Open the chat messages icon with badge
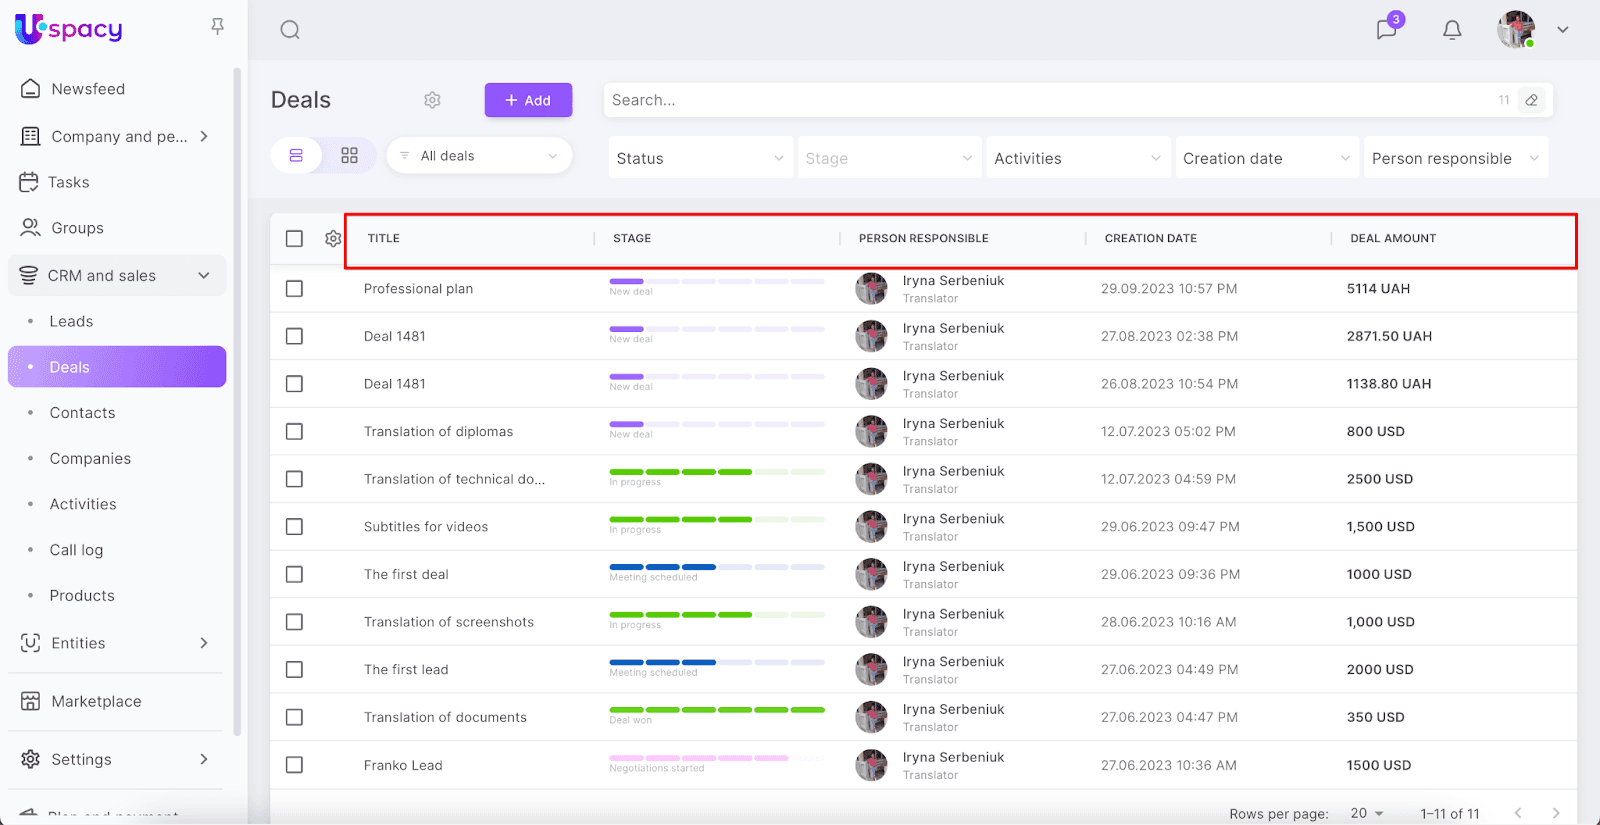This screenshot has height=825, width=1600. point(1386,29)
